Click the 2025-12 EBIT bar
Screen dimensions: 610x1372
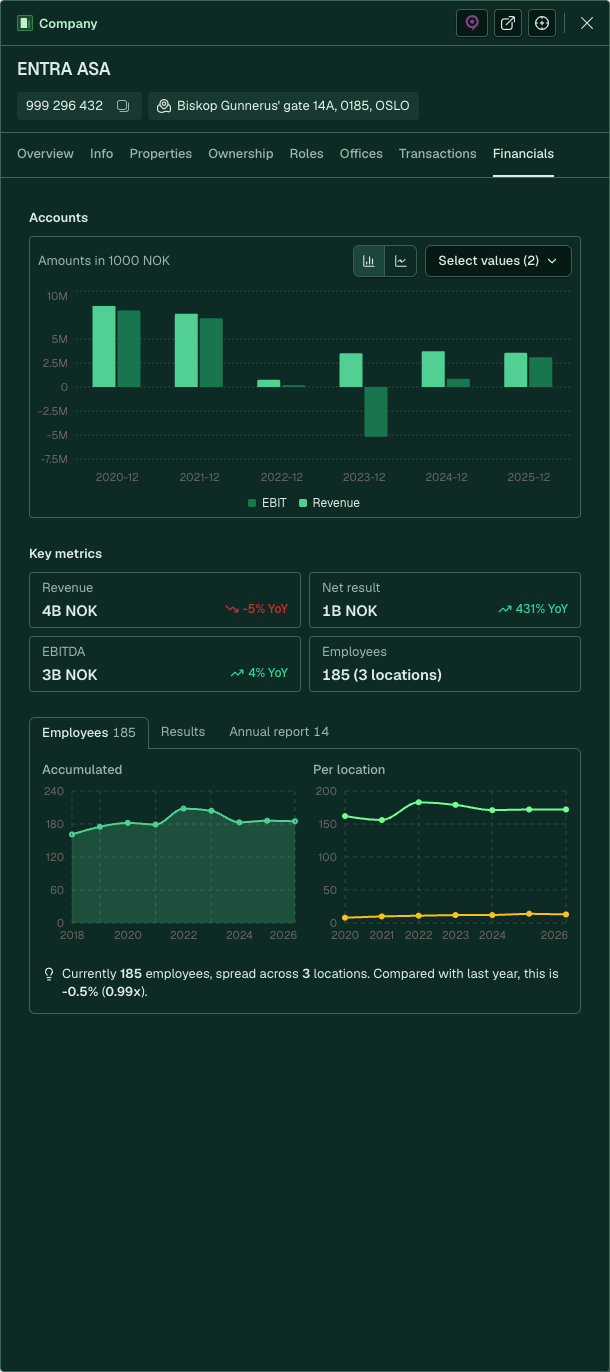[540, 372]
